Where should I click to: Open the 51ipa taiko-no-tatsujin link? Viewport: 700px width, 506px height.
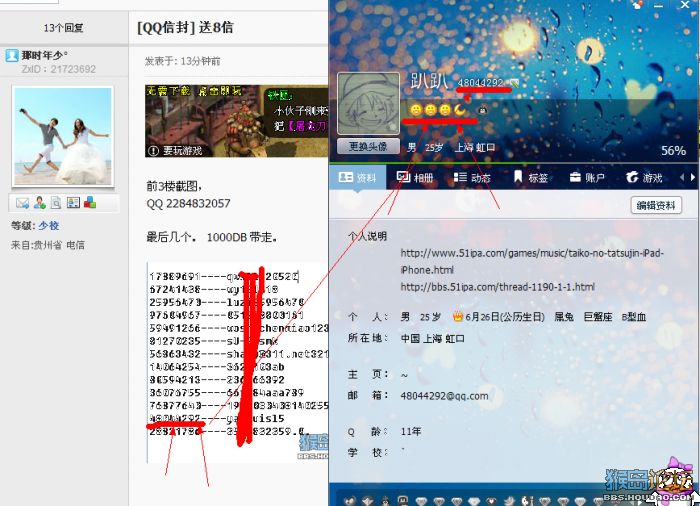coord(532,261)
